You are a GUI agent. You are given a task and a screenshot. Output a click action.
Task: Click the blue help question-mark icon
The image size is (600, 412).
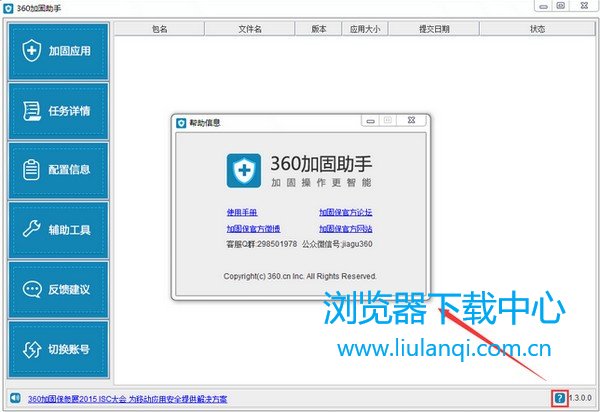click(559, 398)
